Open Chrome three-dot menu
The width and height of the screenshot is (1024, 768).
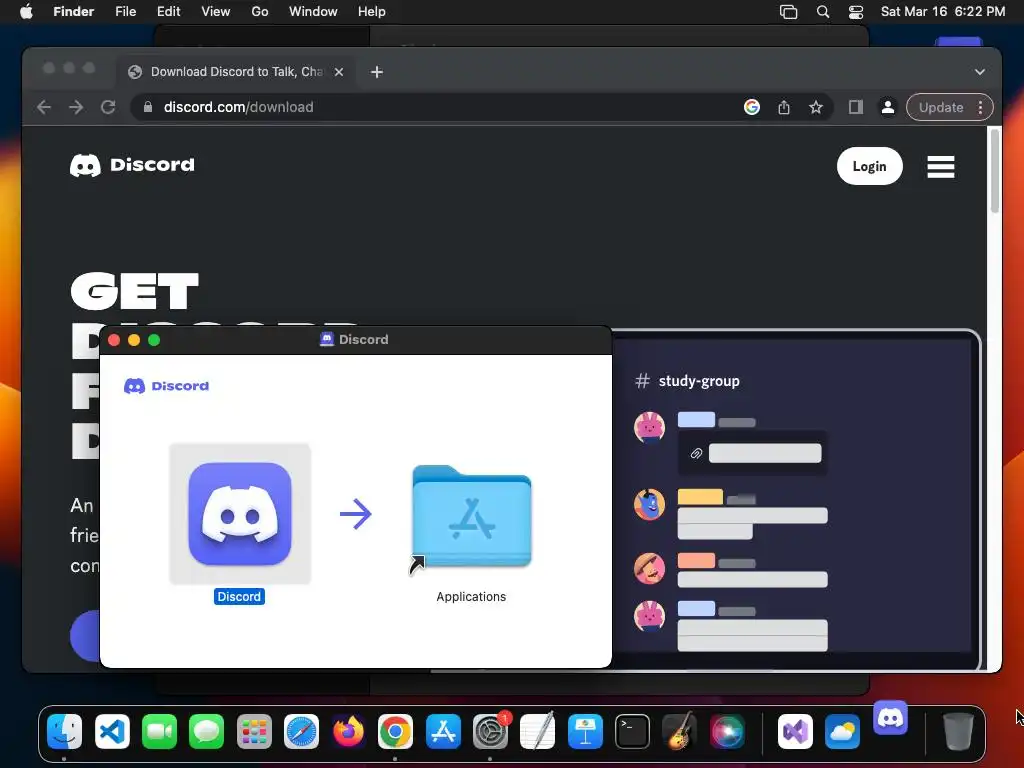tap(980, 107)
